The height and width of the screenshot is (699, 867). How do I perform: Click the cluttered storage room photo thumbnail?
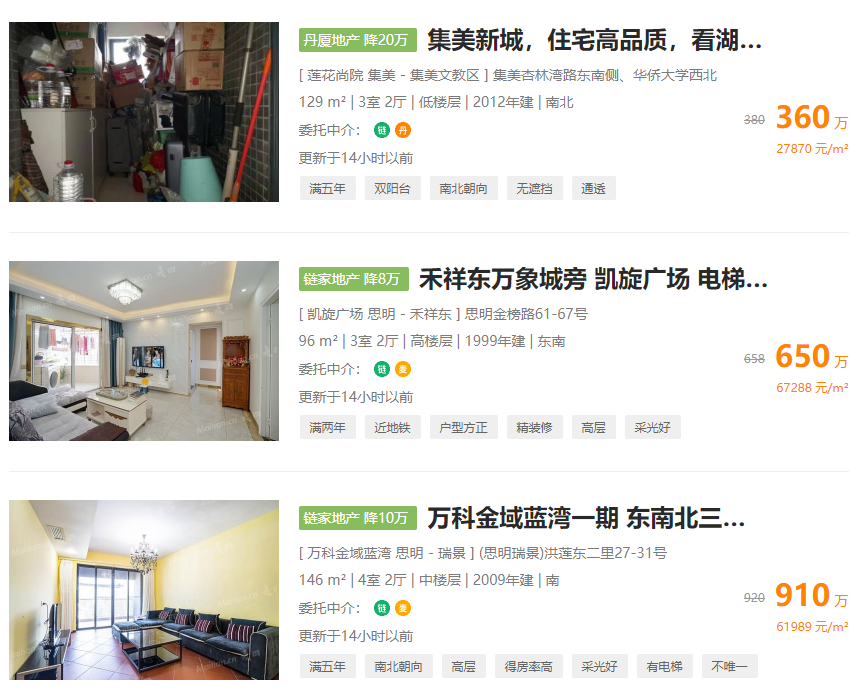pos(144,112)
